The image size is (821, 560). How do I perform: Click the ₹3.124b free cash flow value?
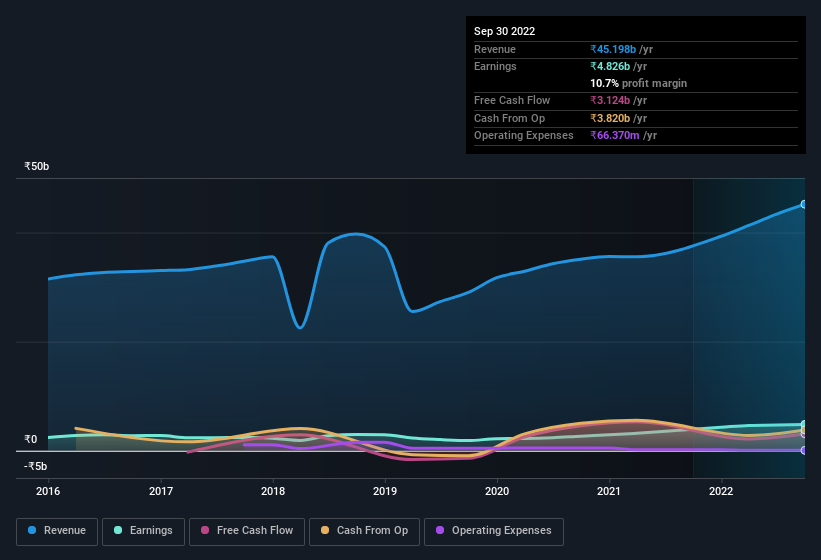(x=610, y=100)
